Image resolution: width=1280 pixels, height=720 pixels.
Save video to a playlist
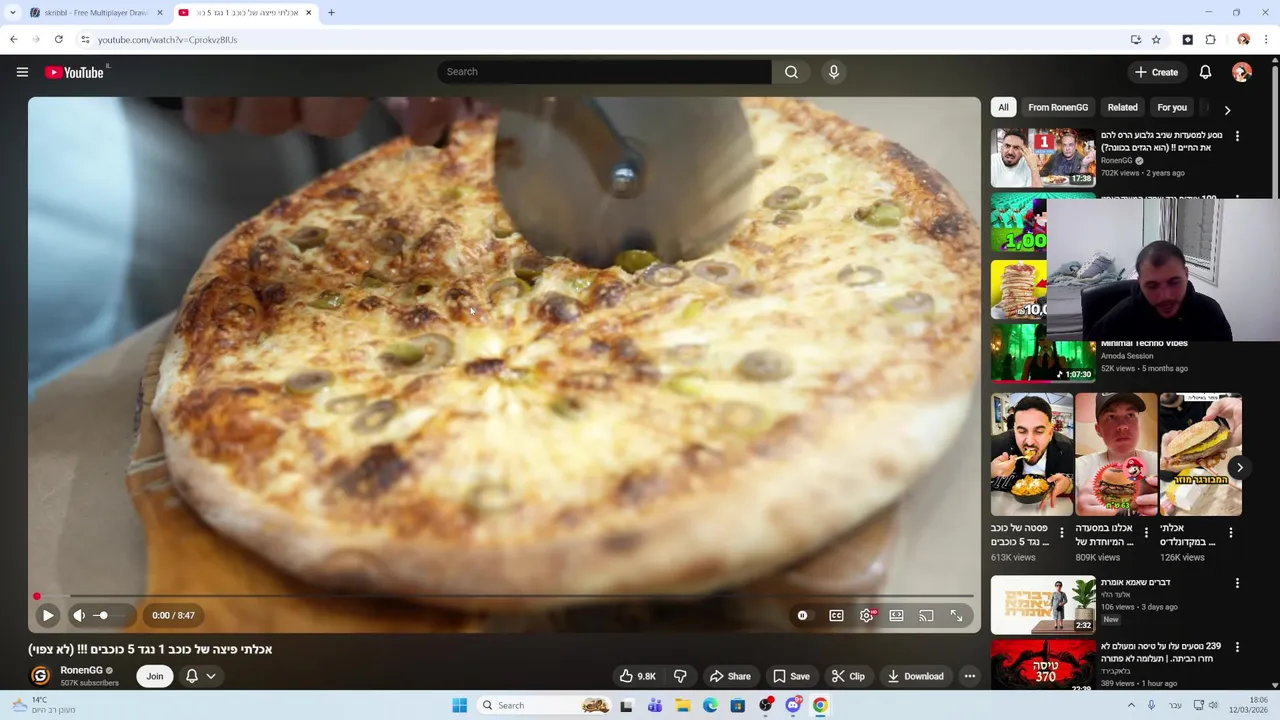[791, 676]
